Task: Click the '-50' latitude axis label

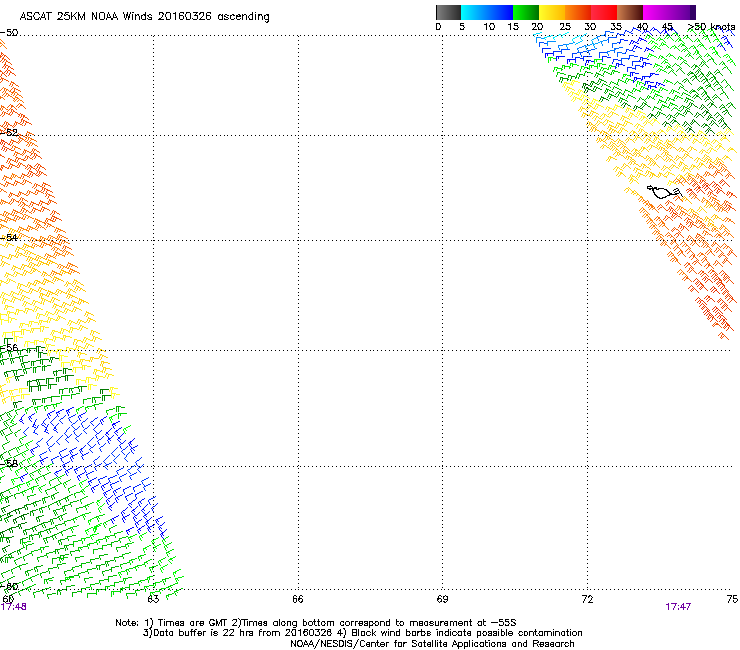Action: [x=9, y=33]
